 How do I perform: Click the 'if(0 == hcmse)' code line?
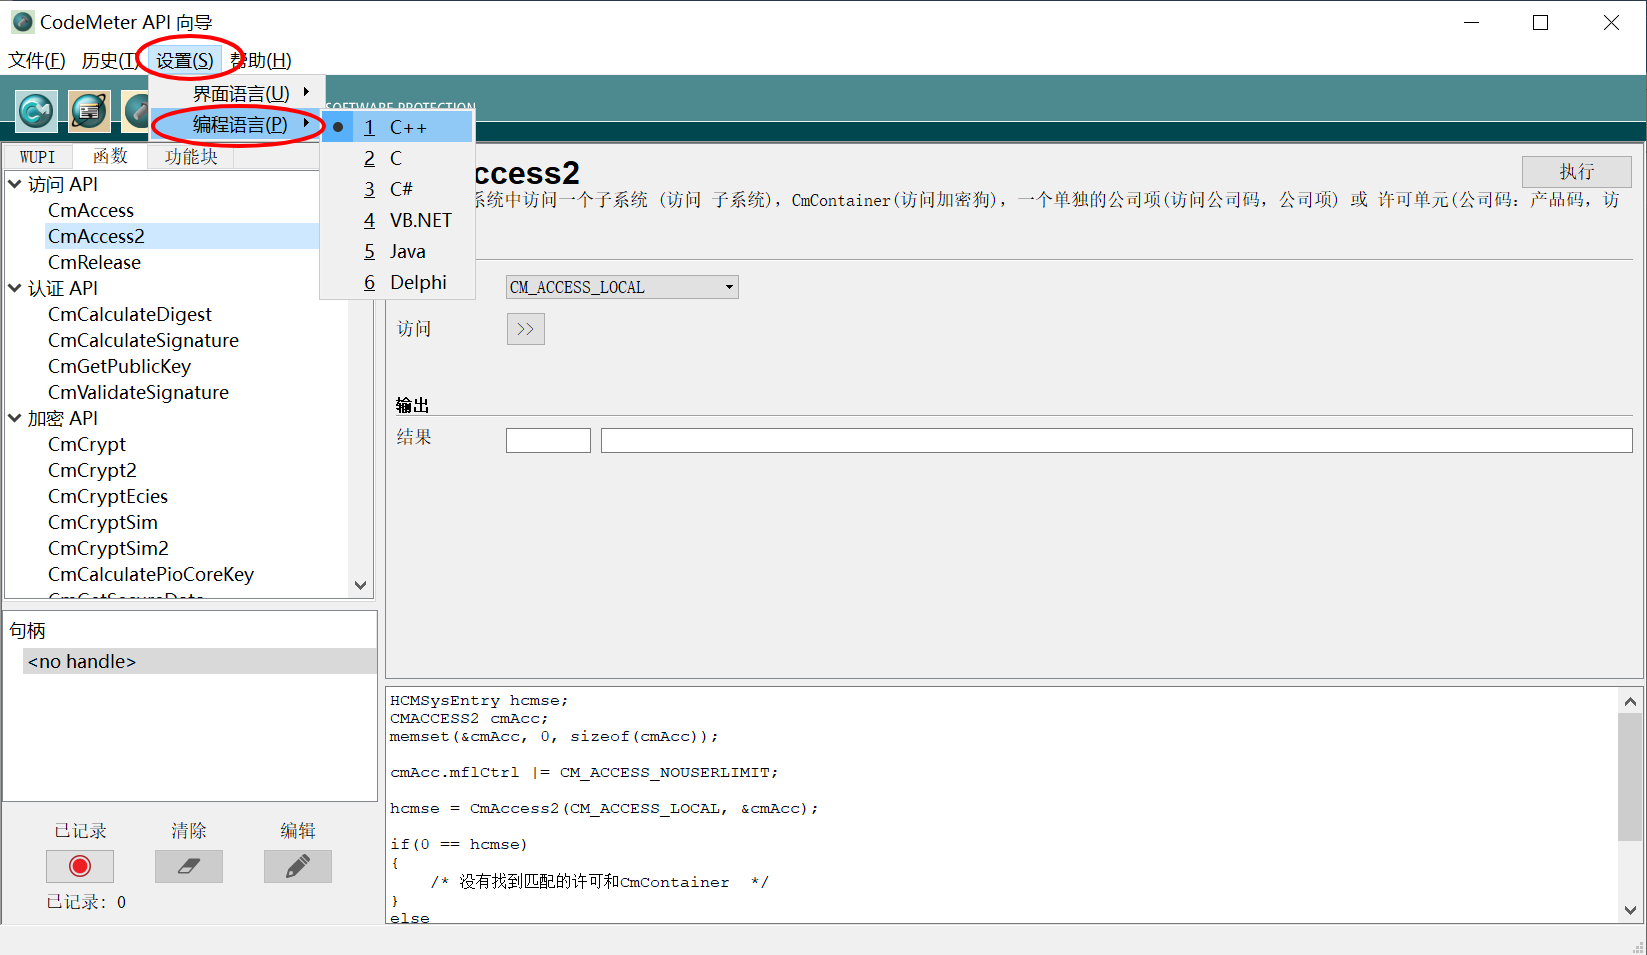(459, 844)
